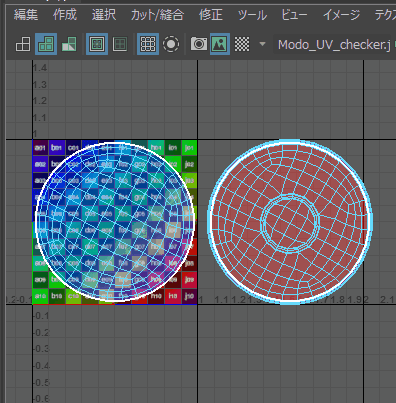This screenshot has width=396, height=403.
Task: Click the UV snapshot camera icon
Action: point(199,44)
